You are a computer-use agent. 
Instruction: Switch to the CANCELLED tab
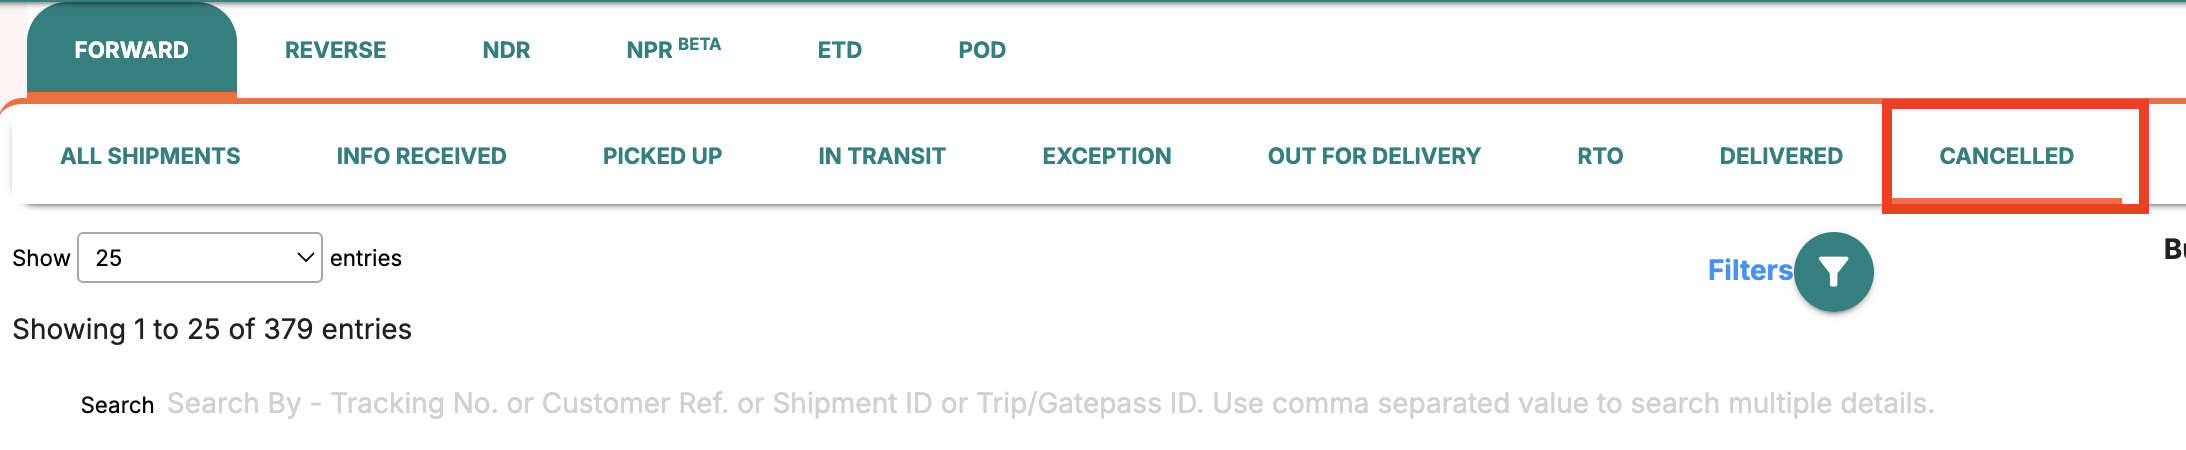coord(2006,156)
